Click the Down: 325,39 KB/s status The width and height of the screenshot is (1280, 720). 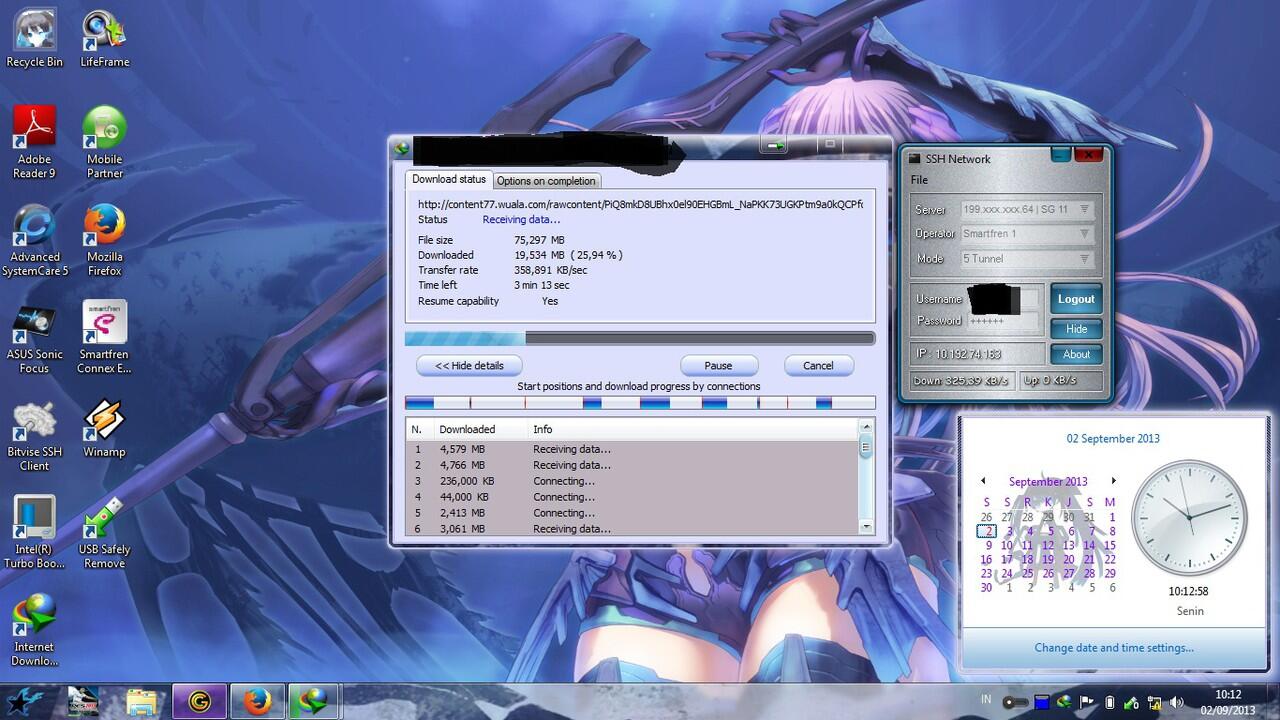pyautogui.click(x=960, y=381)
